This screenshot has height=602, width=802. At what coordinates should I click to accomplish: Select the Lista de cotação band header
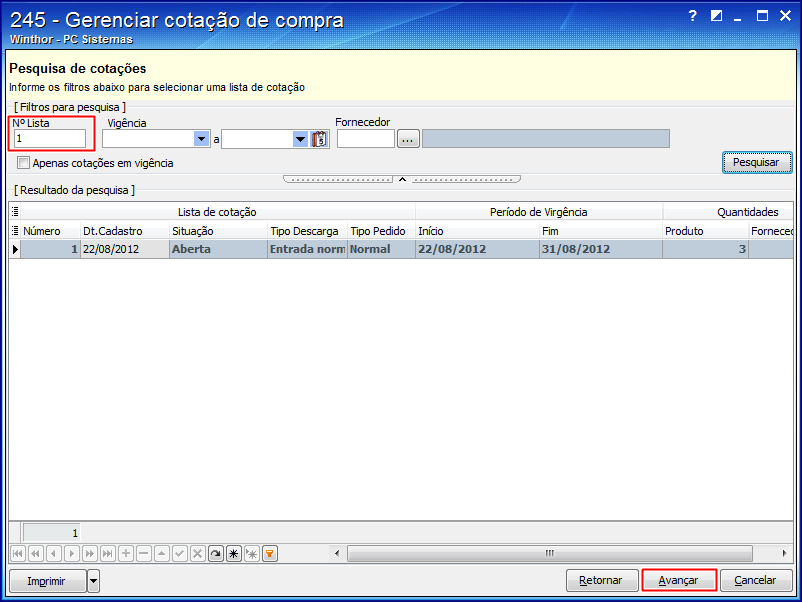[x=217, y=212]
